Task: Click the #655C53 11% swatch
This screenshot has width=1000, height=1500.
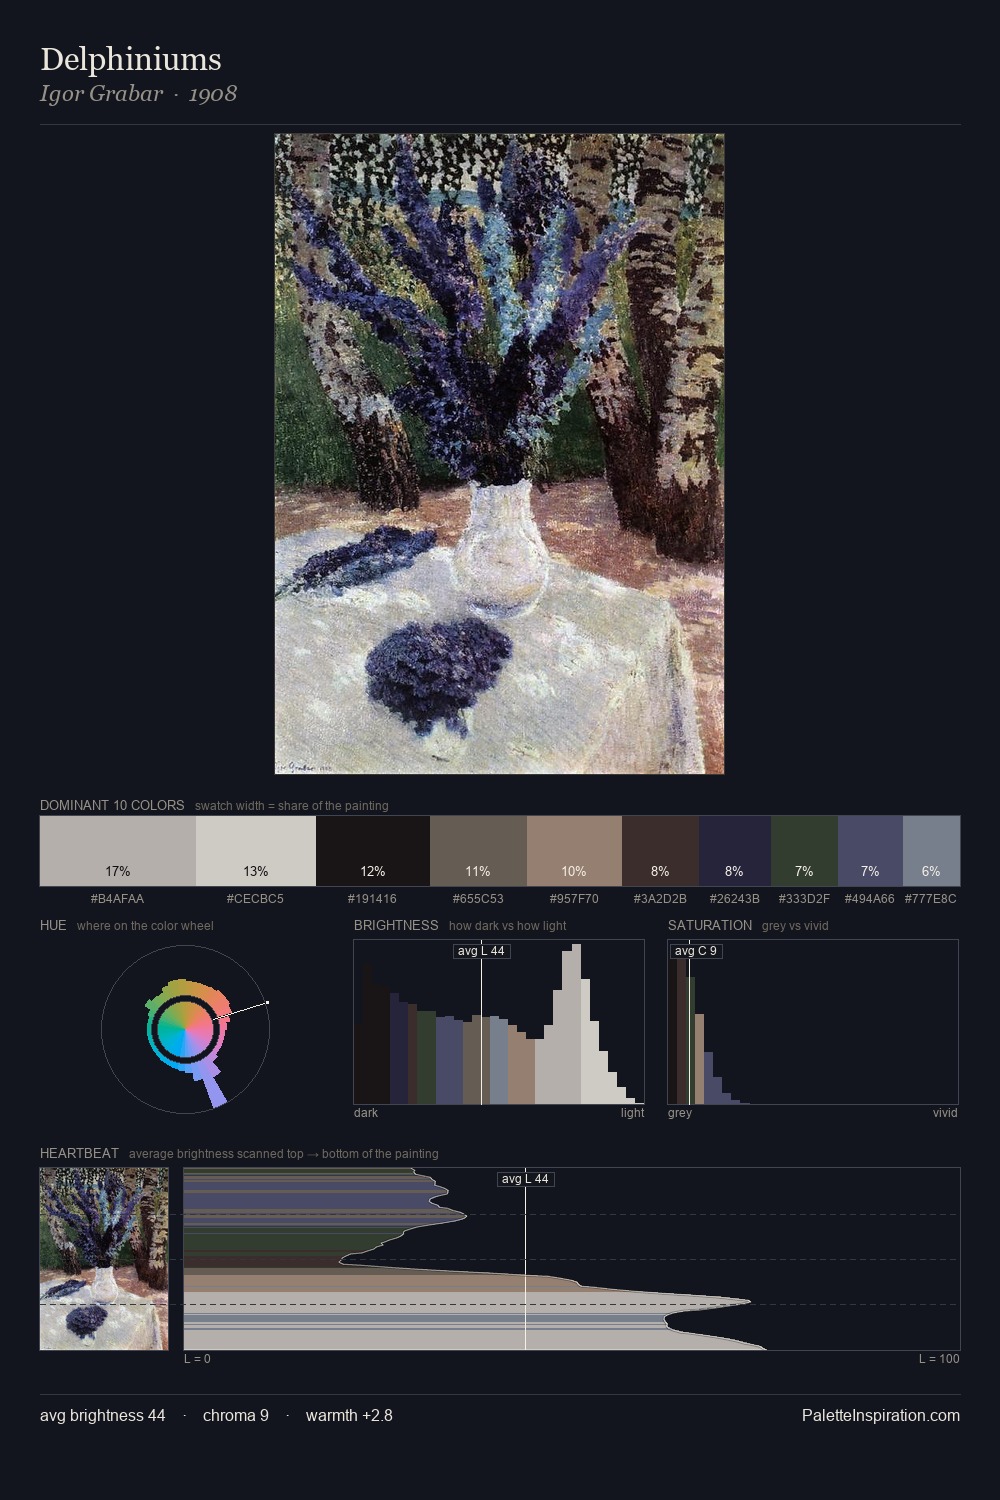Action: click(478, 851)
